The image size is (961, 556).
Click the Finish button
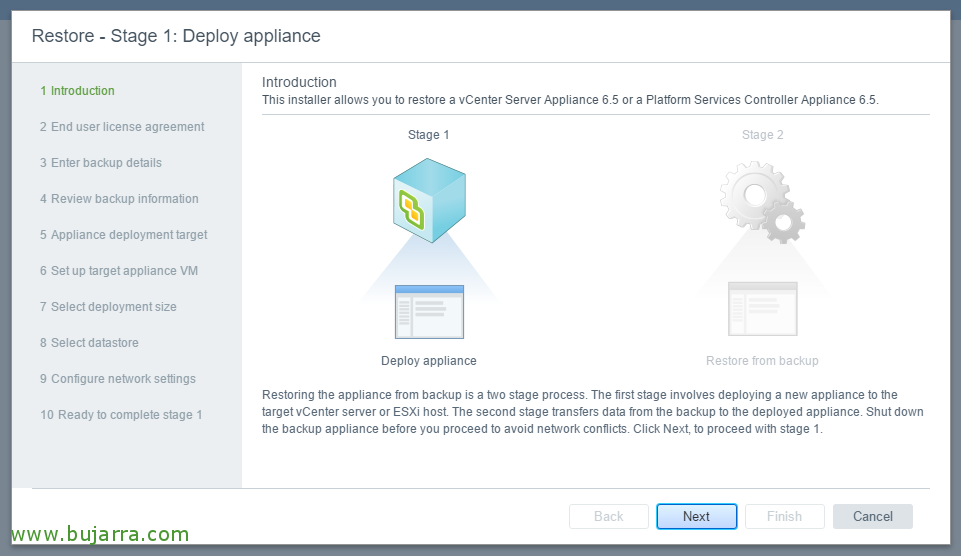[784, 517]
